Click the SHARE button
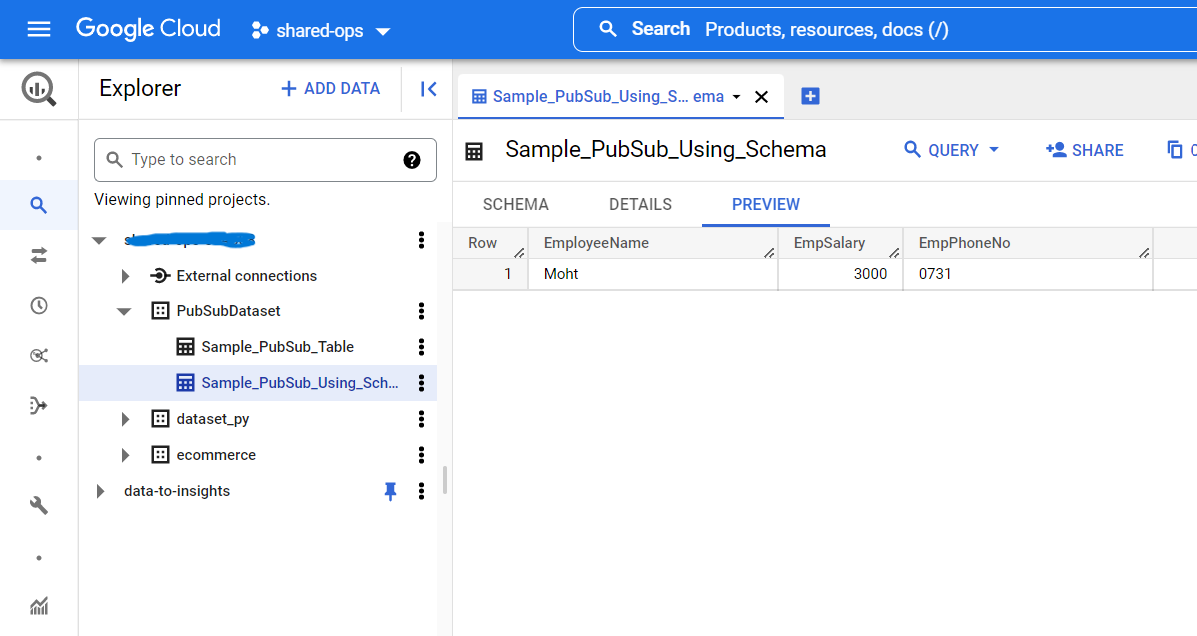Screen dimensions: 1197x636 pyautogui.click(x=1083, y=150)
